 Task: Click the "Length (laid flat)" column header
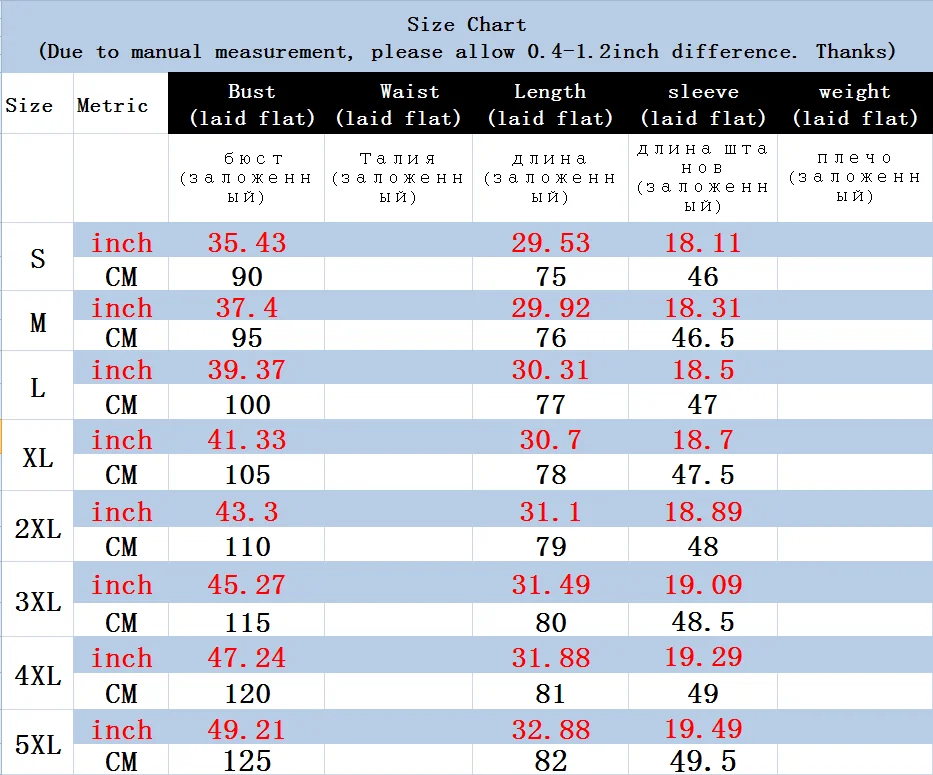click(550, 104)
